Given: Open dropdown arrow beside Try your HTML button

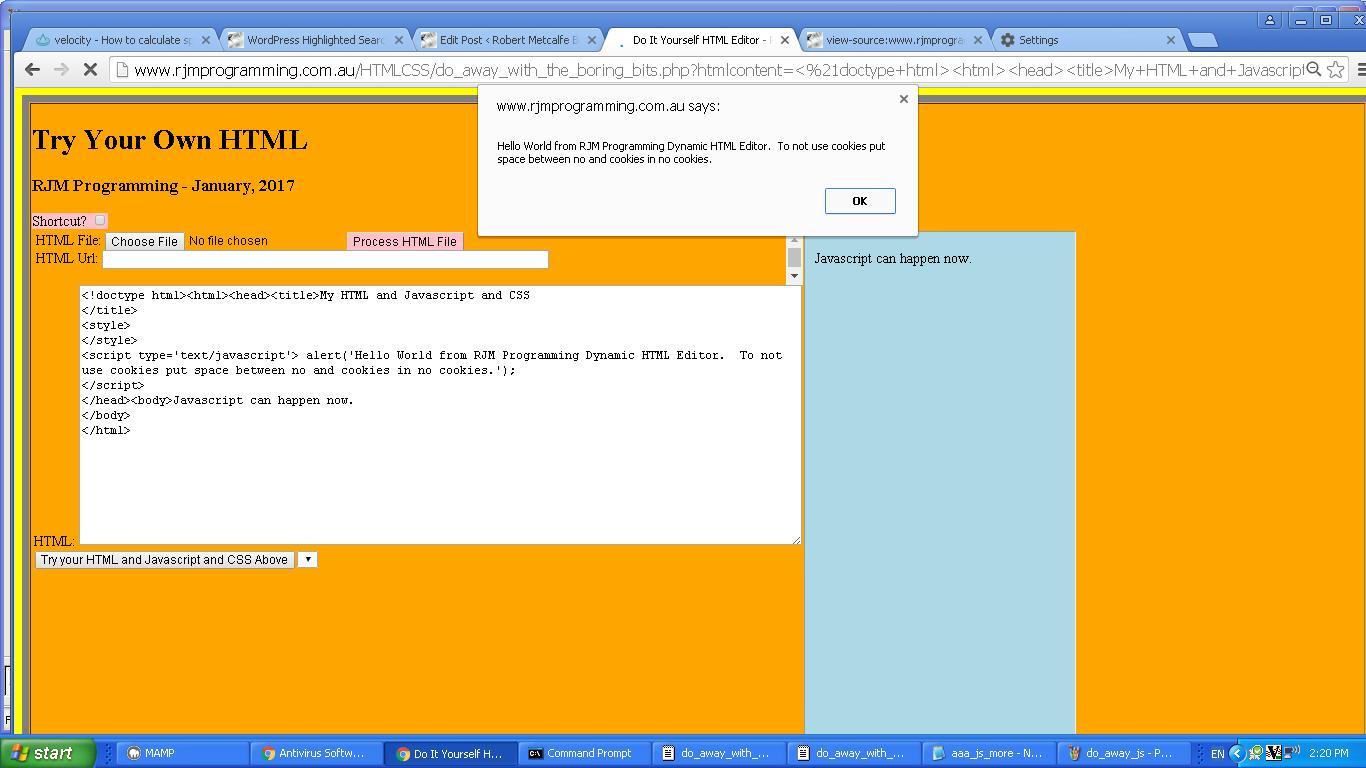Looking at the screenshot, I should [x=308, y=559].
